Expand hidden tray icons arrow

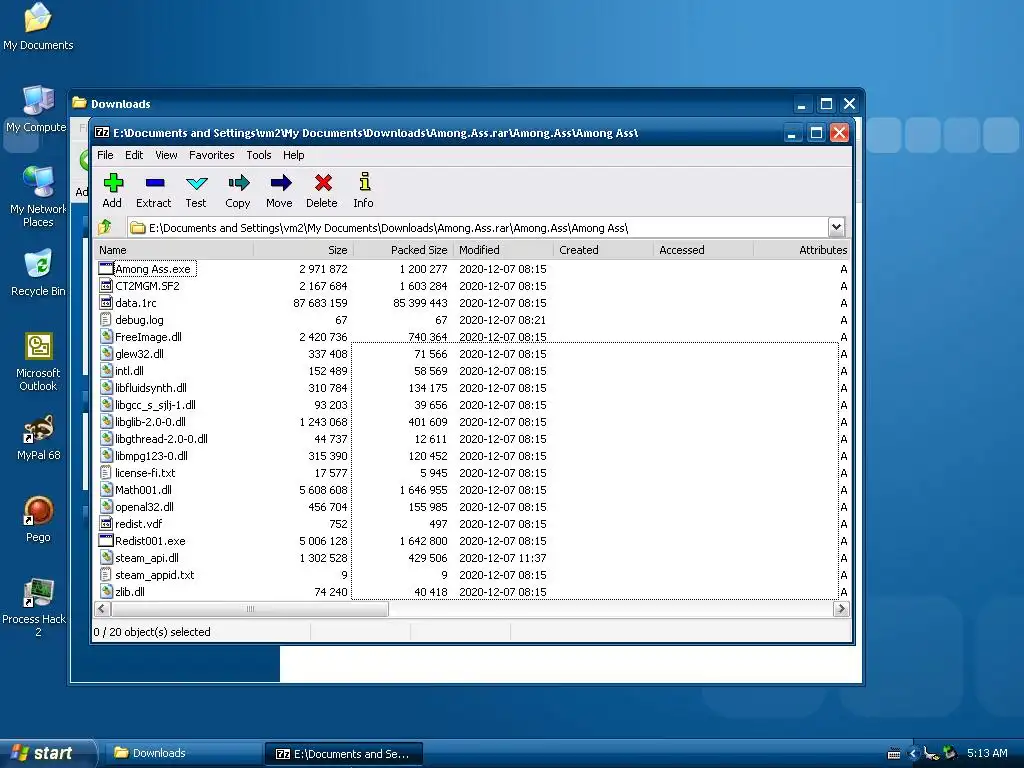[x=912, y=754]
